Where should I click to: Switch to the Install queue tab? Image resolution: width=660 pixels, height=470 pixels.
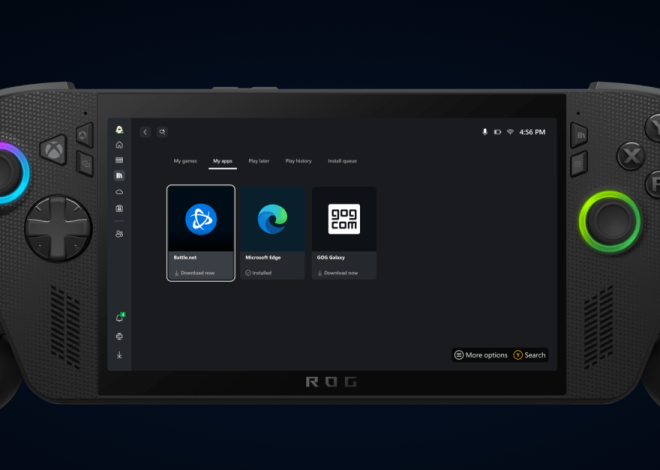click(342, 161)
